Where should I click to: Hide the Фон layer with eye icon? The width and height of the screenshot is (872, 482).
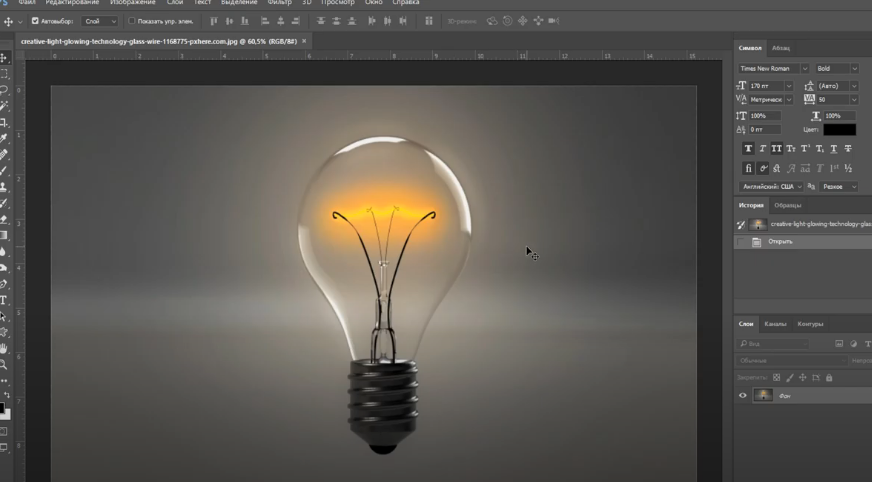[x=742, y=396]
